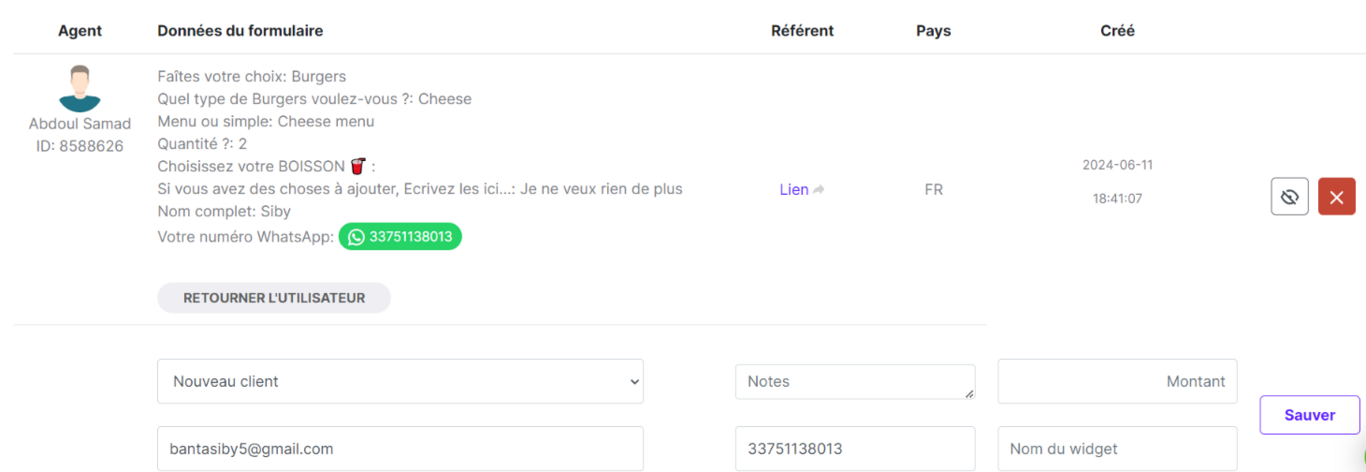Click the Nom du widget field

[1117, 449]
